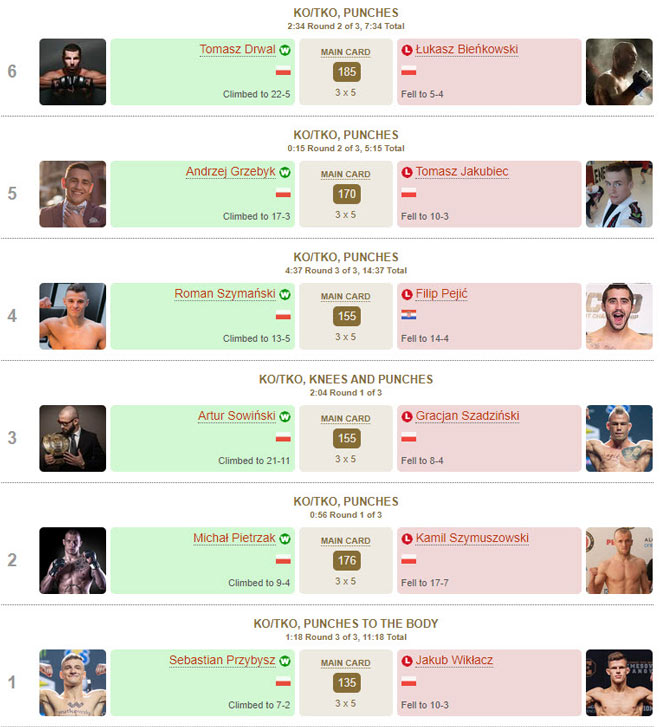Viewport: 660px width, 727px height.
Task: Select the 176 weight badge
Action: (x=346, y=561)
